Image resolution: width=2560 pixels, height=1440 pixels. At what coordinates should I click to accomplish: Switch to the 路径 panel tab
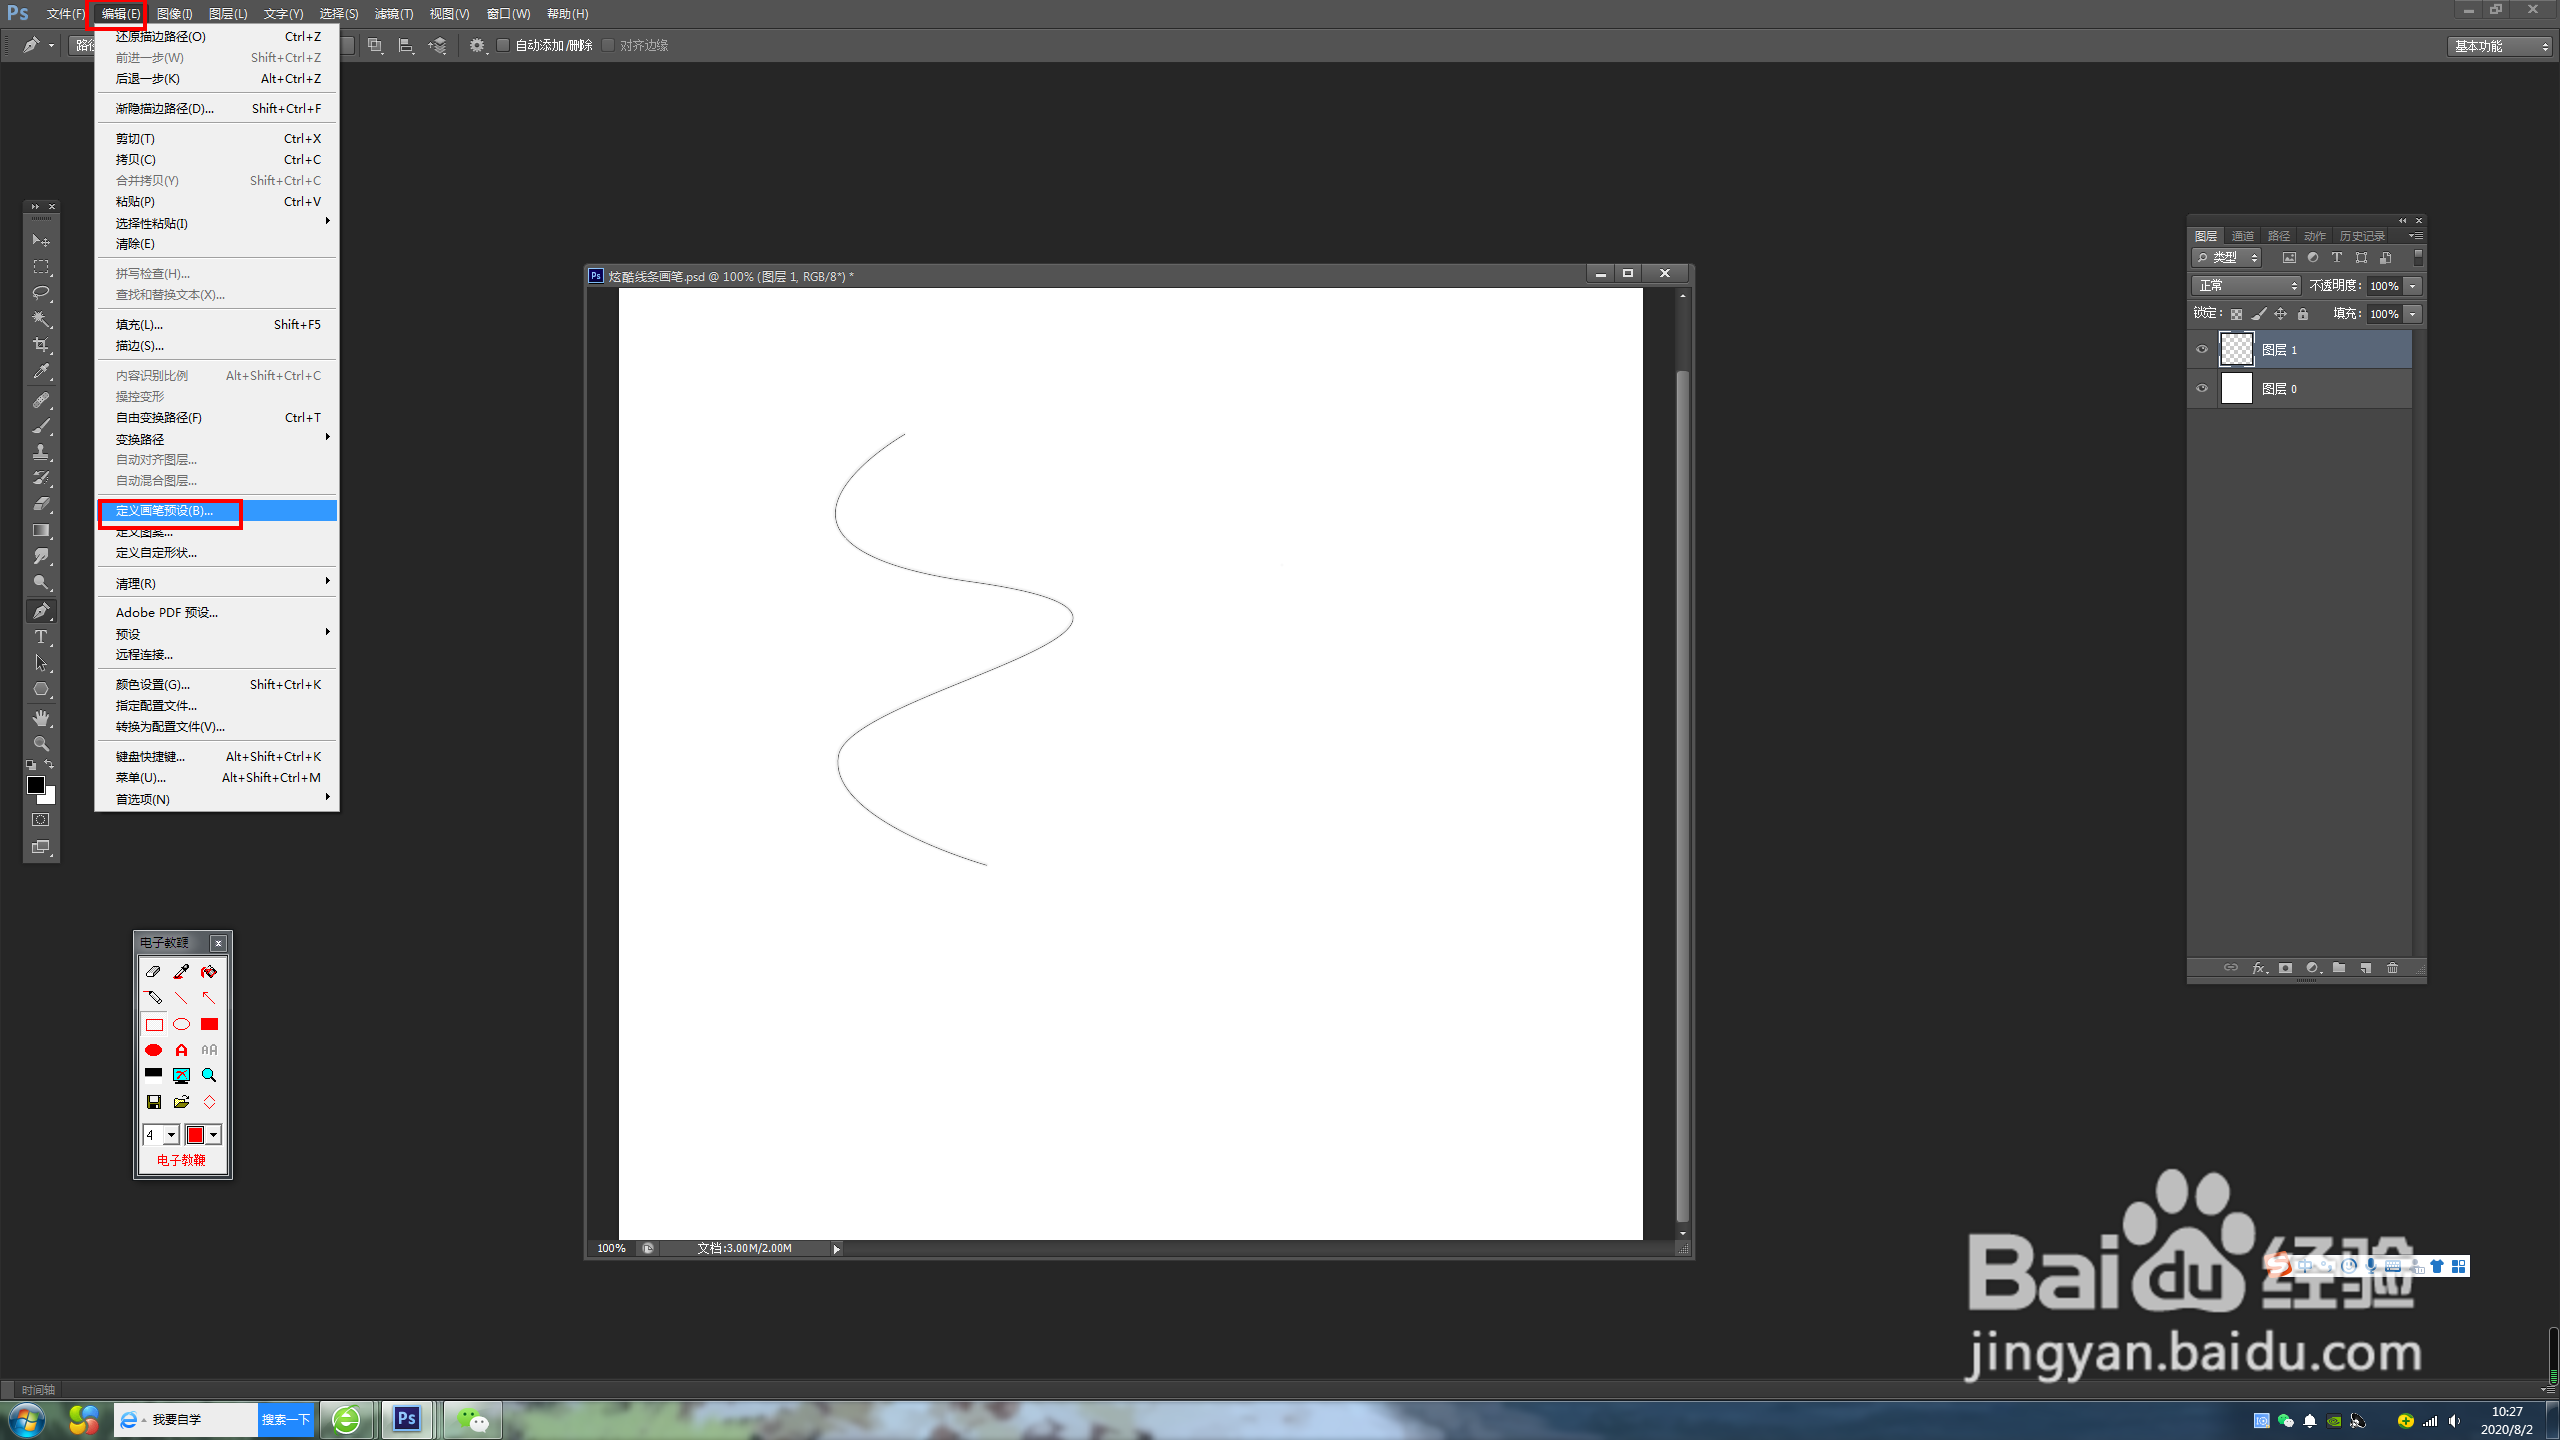pos(2278,236)
